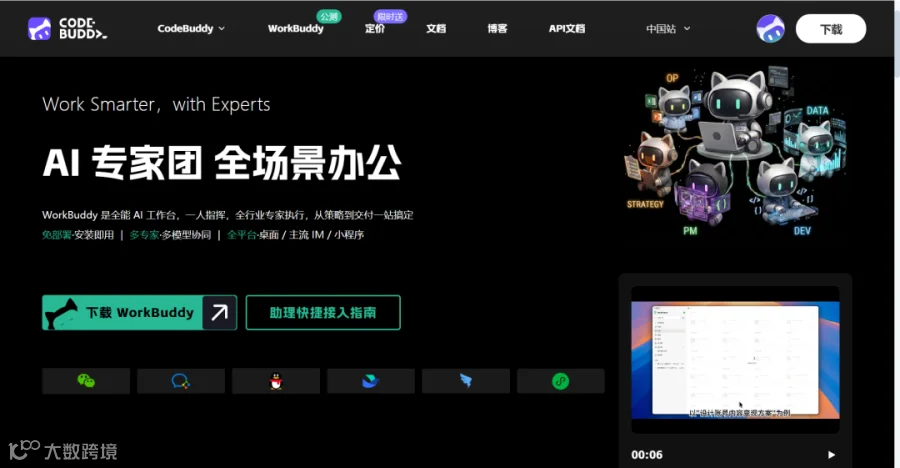Image resolution: width=900 pixels, height=468 pixels.
Task: Expand the 中国站 region dropdown
Action: click(668, 29)
